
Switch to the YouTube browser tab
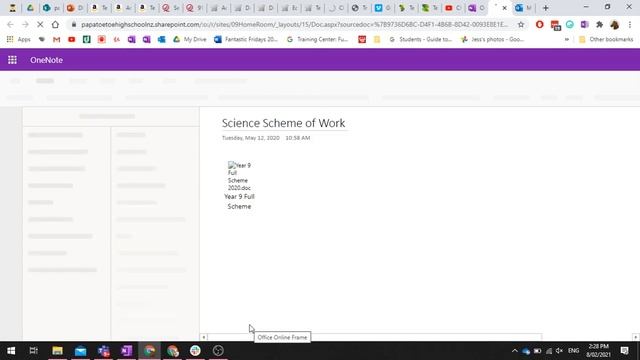pyautogui.click(x=452, y=8)
